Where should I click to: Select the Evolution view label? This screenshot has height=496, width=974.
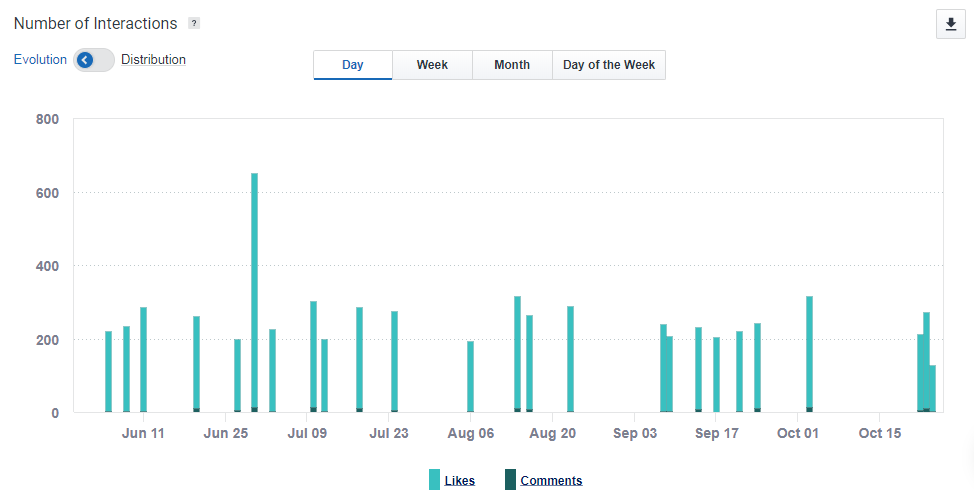pos(40,60)
